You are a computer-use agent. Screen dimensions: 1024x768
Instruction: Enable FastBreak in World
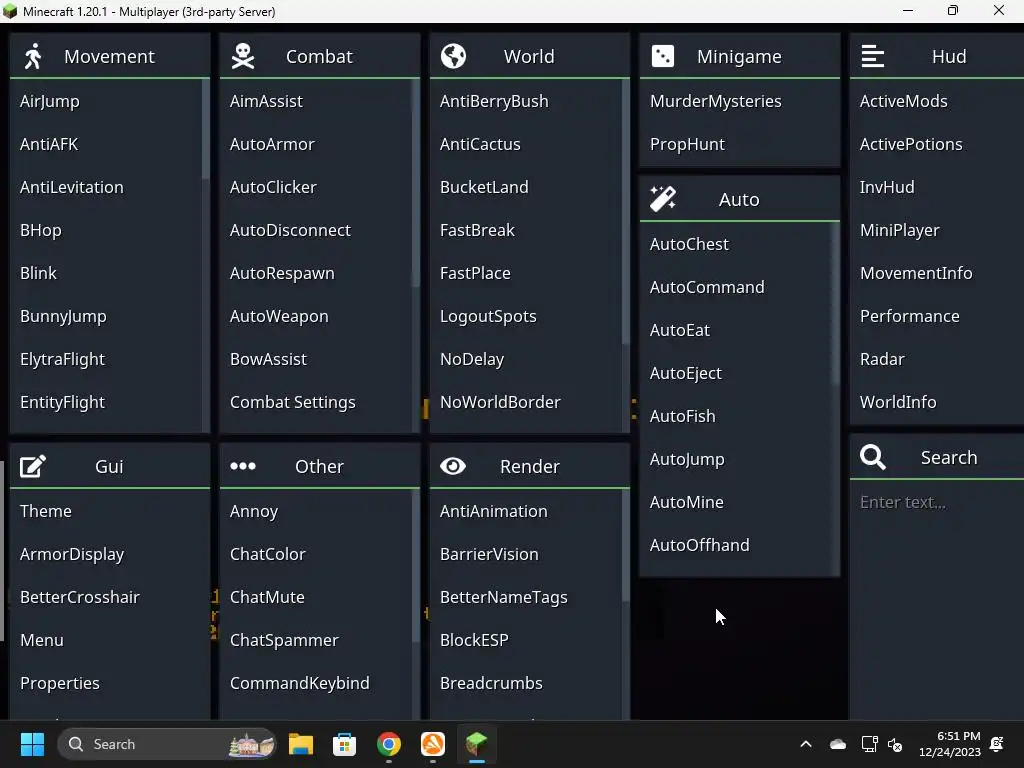(526, 231)
